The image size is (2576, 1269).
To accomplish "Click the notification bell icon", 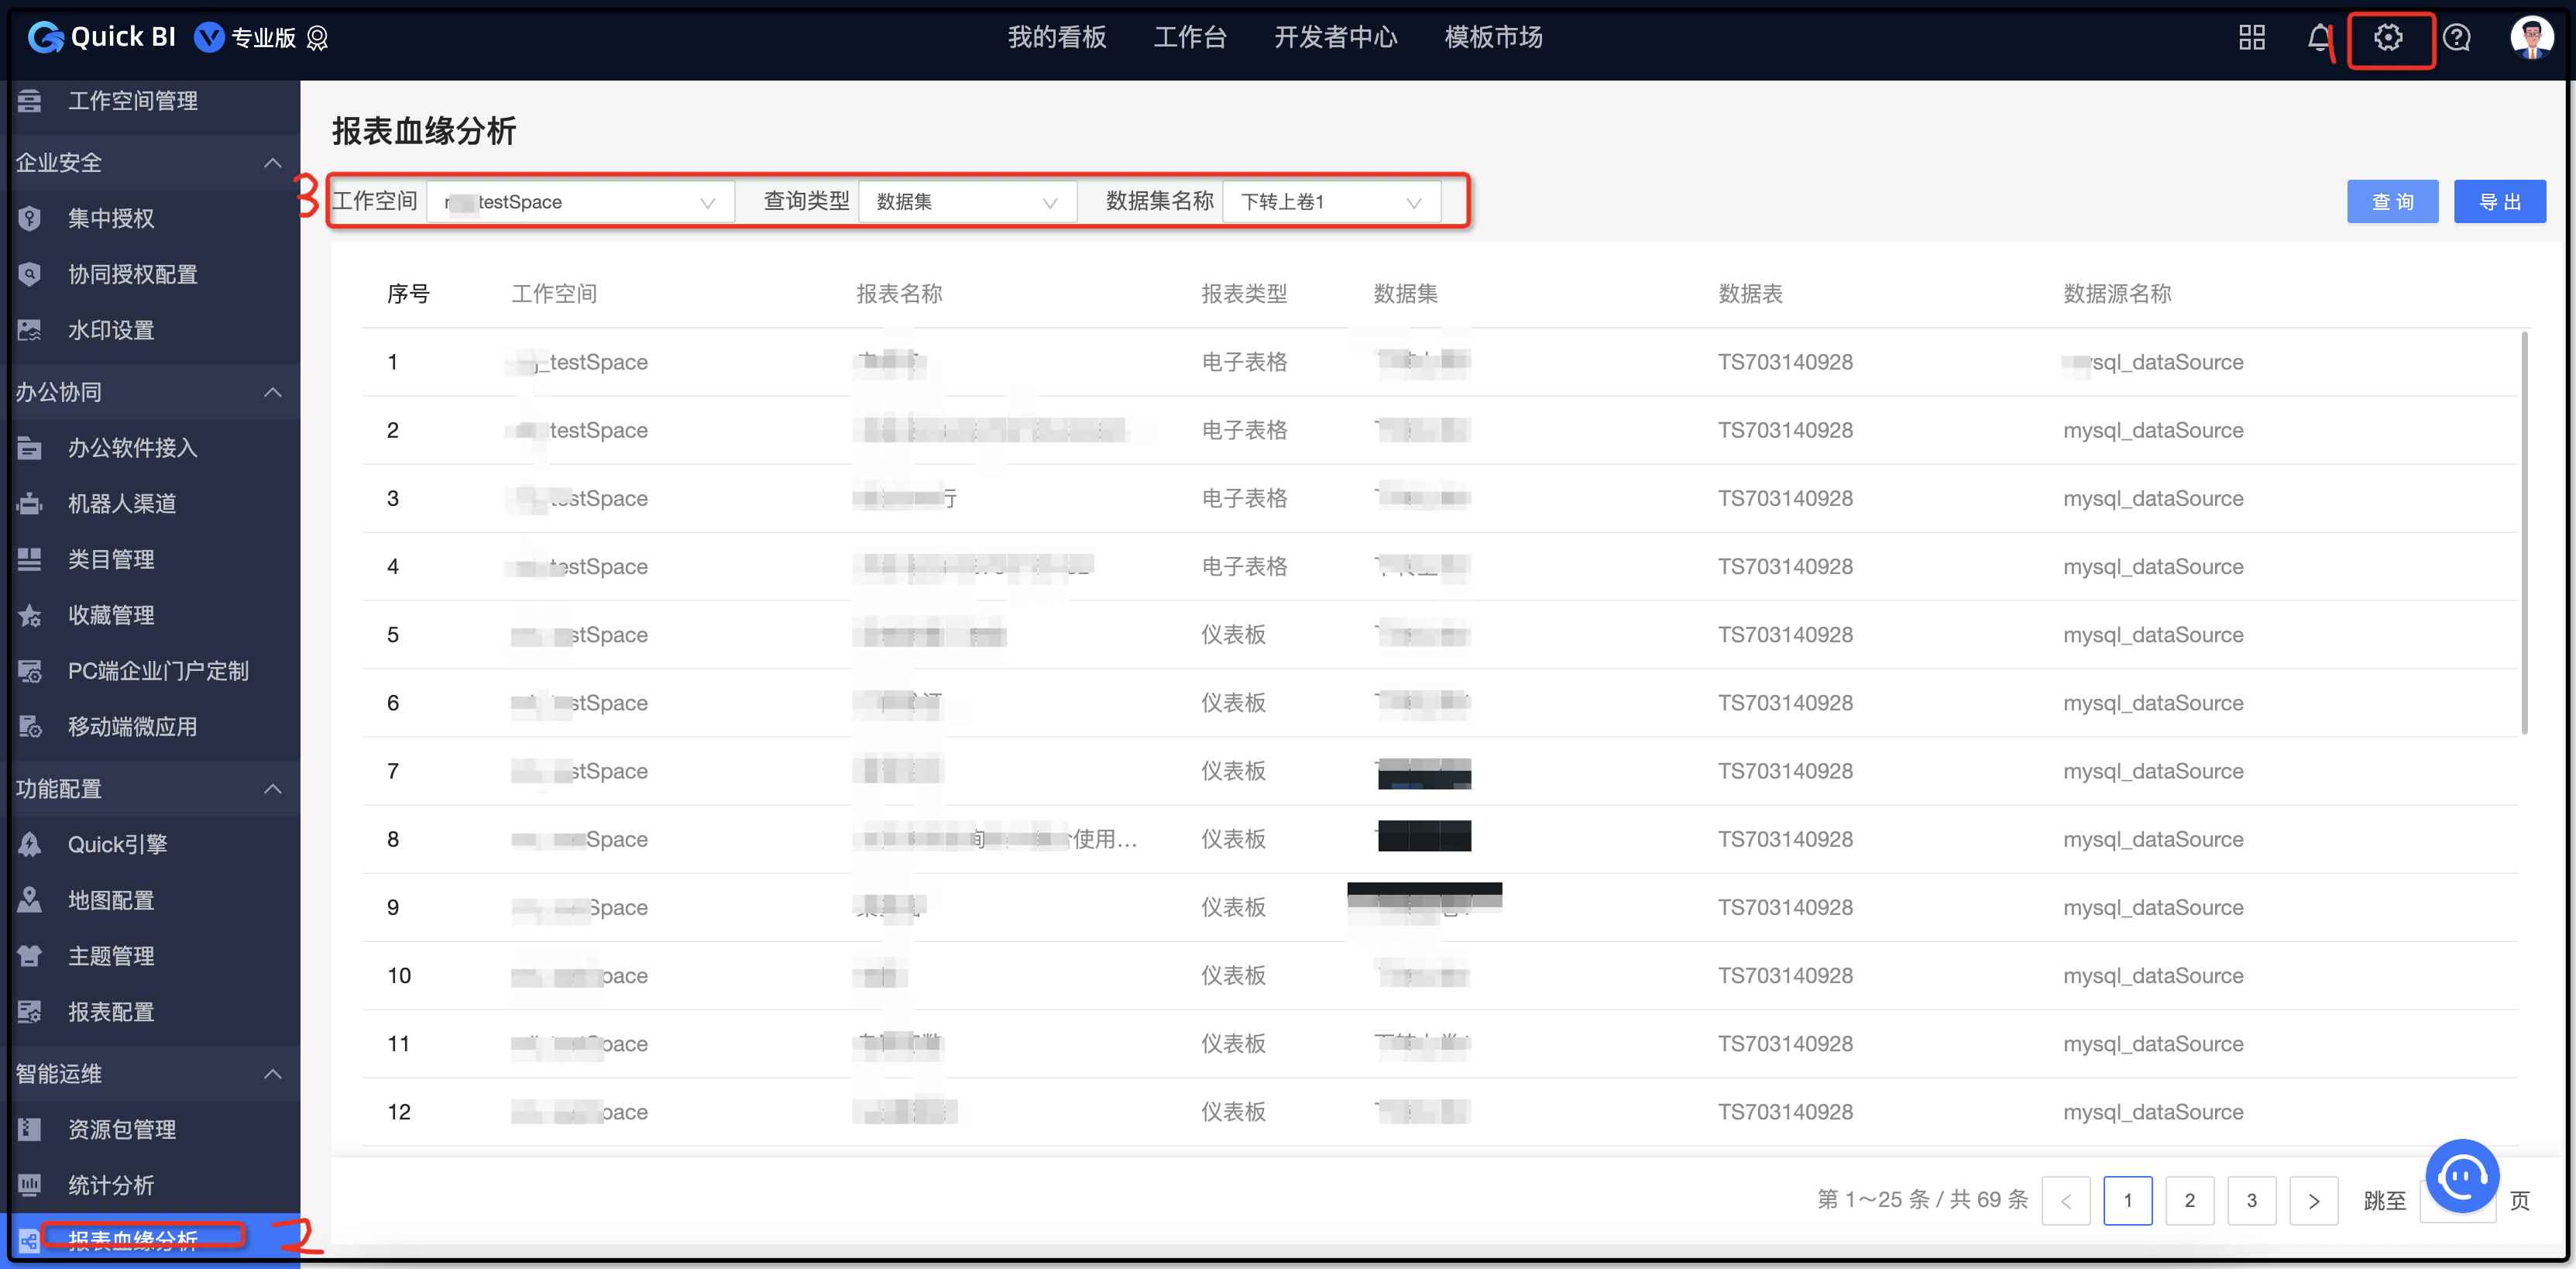I will click(x=2319, y=38).
